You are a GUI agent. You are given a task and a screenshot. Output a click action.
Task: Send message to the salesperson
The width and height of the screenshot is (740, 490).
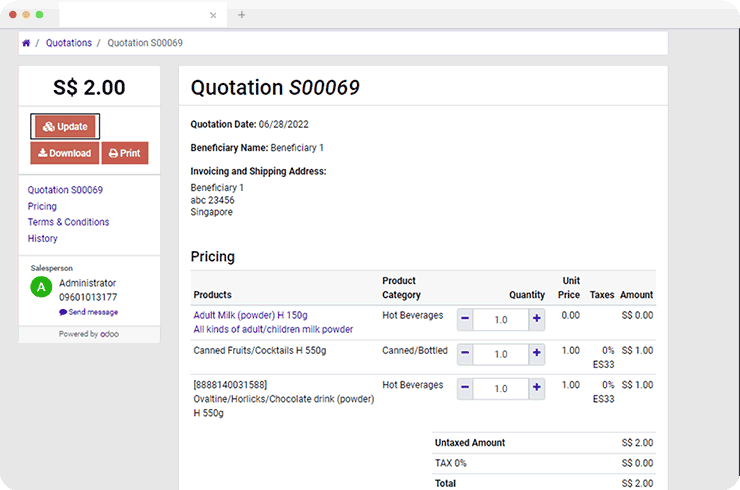pyautogui.click(x=89, y=312)
